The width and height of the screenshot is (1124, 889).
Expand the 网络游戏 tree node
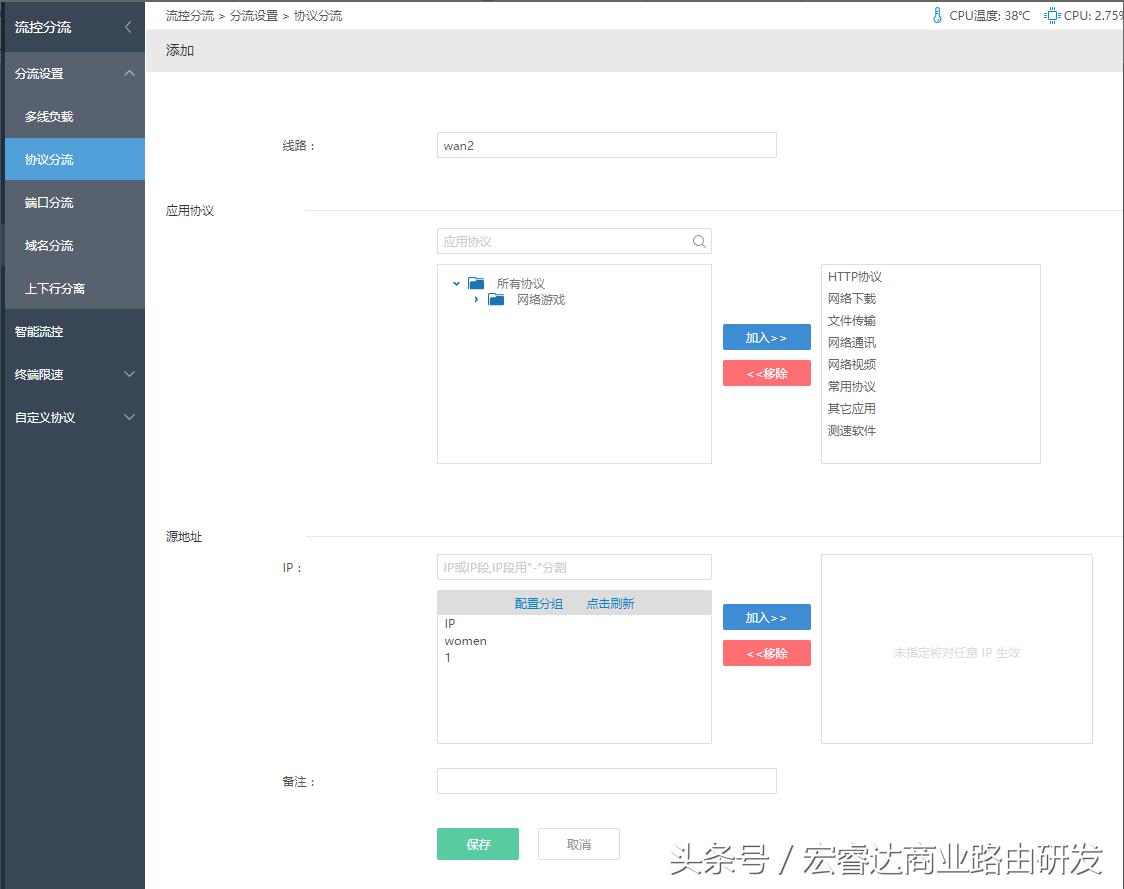pos(476,300)
